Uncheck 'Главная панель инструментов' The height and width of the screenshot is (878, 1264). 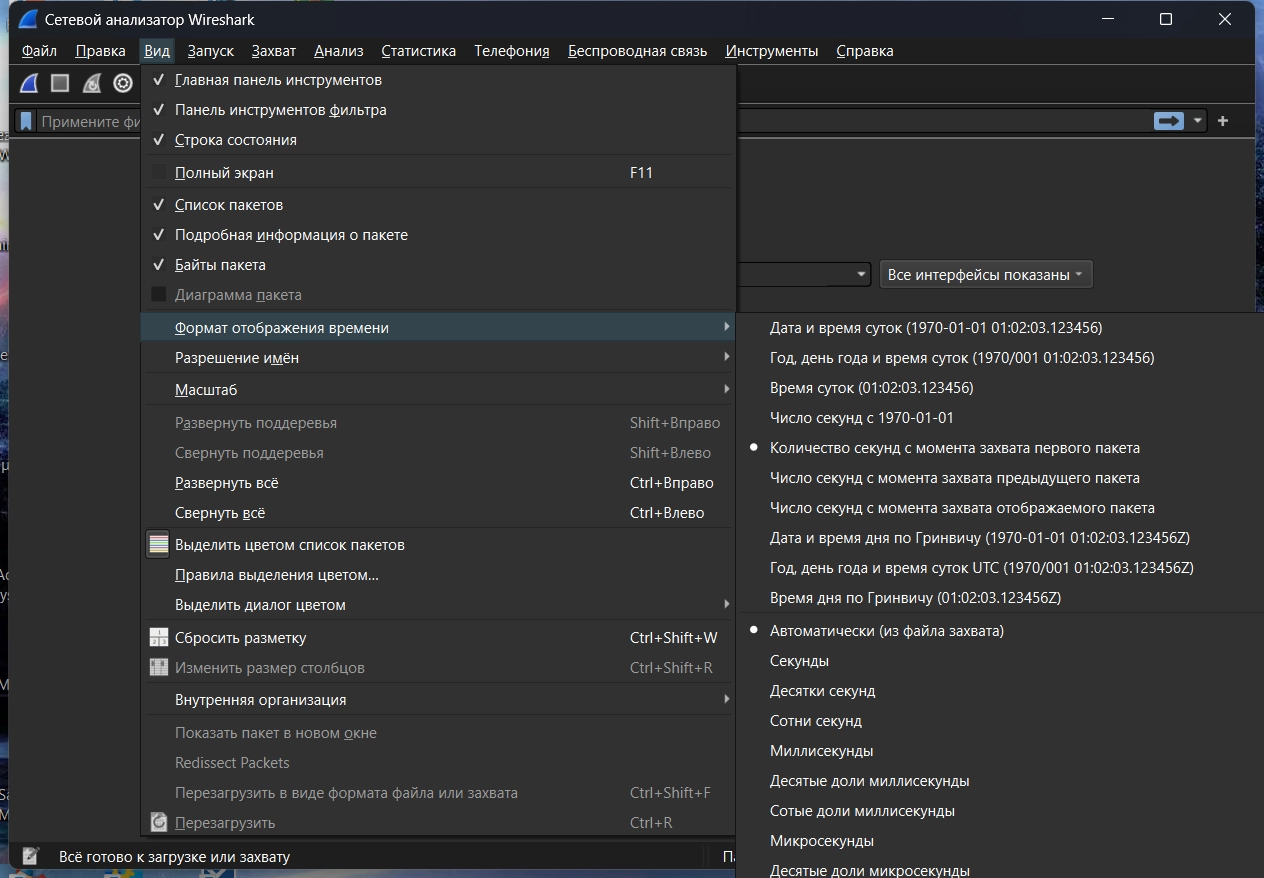[278, 80]
